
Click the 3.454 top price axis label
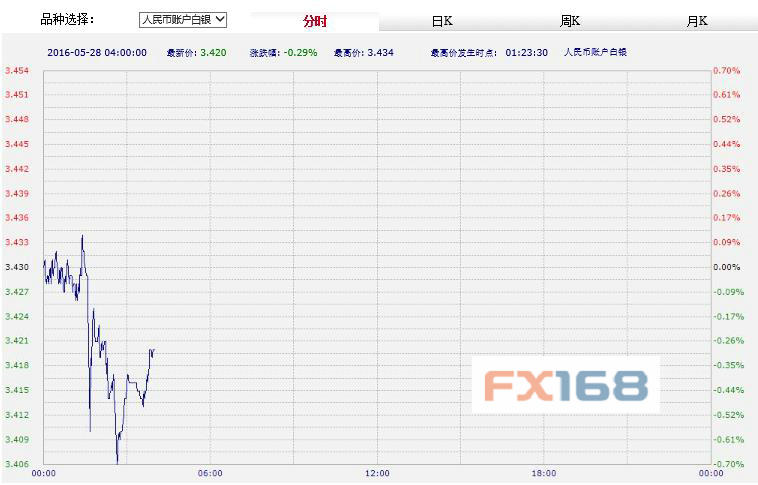(x=17, y=71)
